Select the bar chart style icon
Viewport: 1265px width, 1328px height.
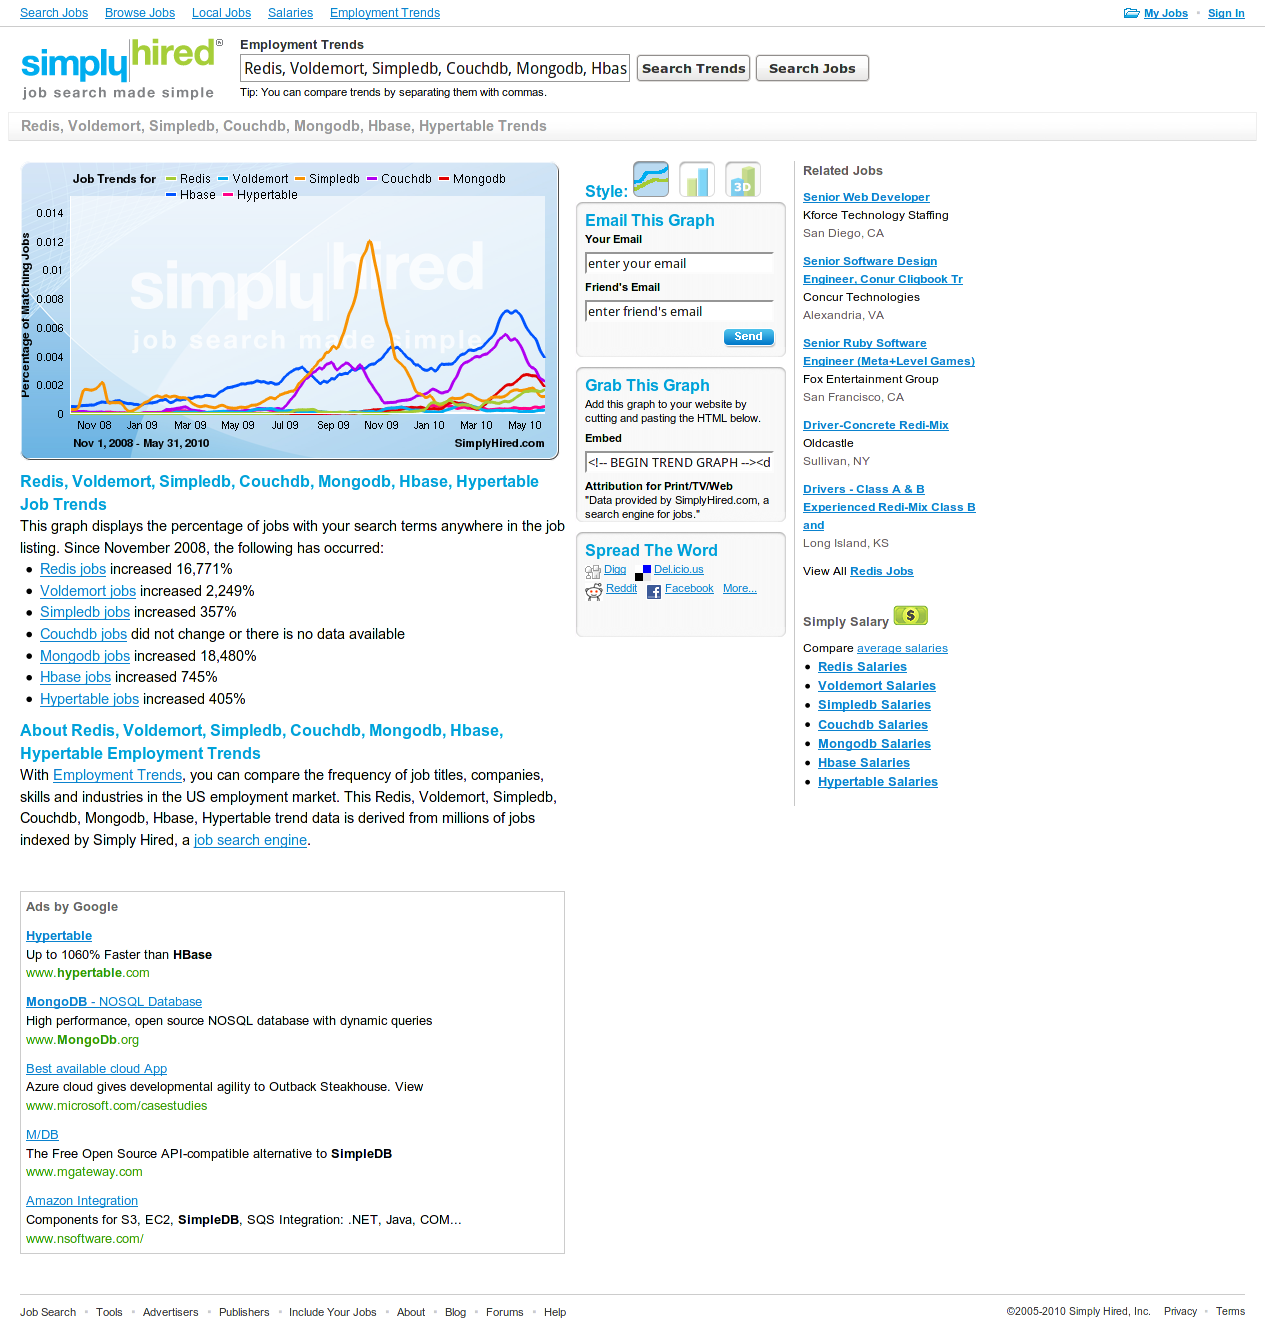(x=697, y=179)
